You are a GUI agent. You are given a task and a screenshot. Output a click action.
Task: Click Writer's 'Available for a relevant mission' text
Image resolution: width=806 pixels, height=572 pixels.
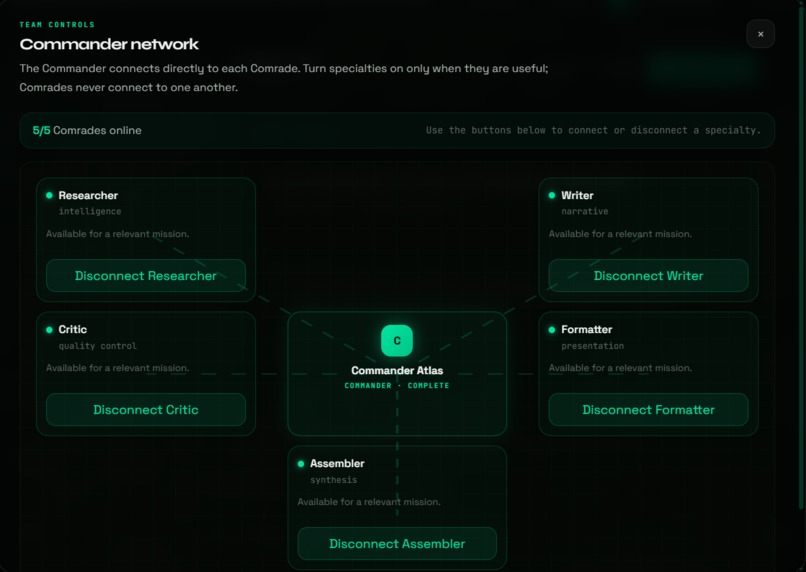click(620, 234)
